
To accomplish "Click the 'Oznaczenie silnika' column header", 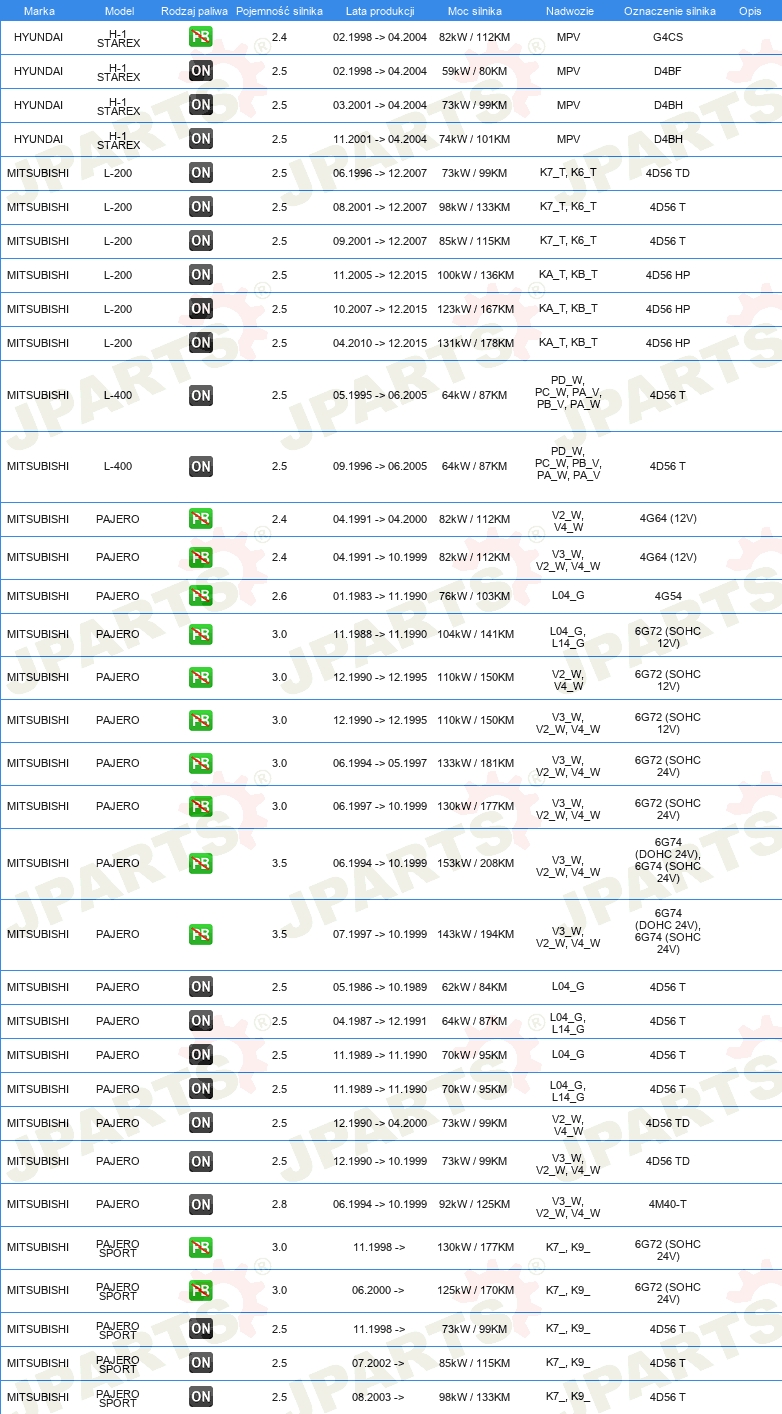I will (669, 11).
